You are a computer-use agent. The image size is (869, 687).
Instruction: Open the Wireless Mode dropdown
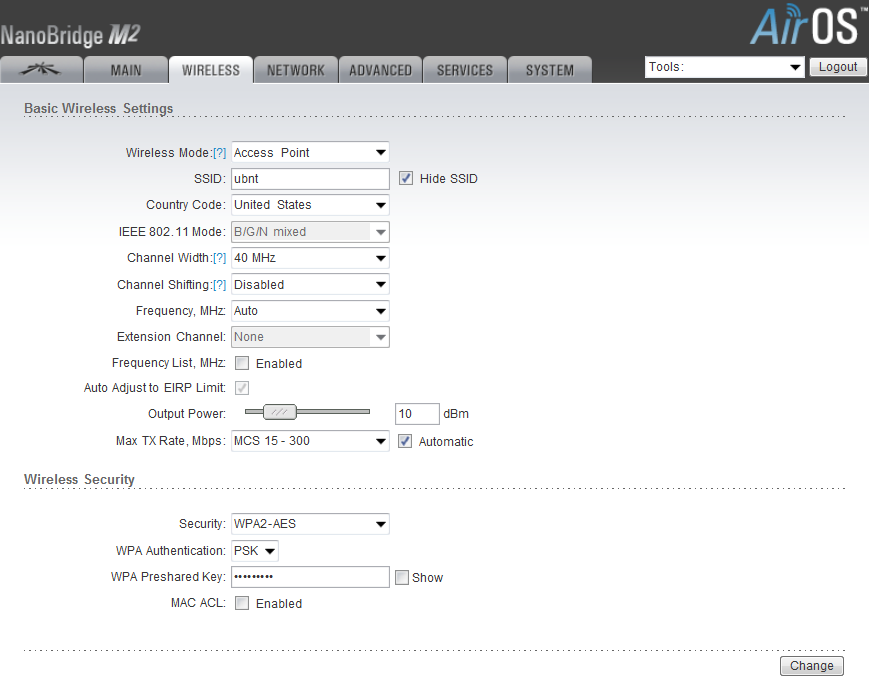[x=310, y=153]
